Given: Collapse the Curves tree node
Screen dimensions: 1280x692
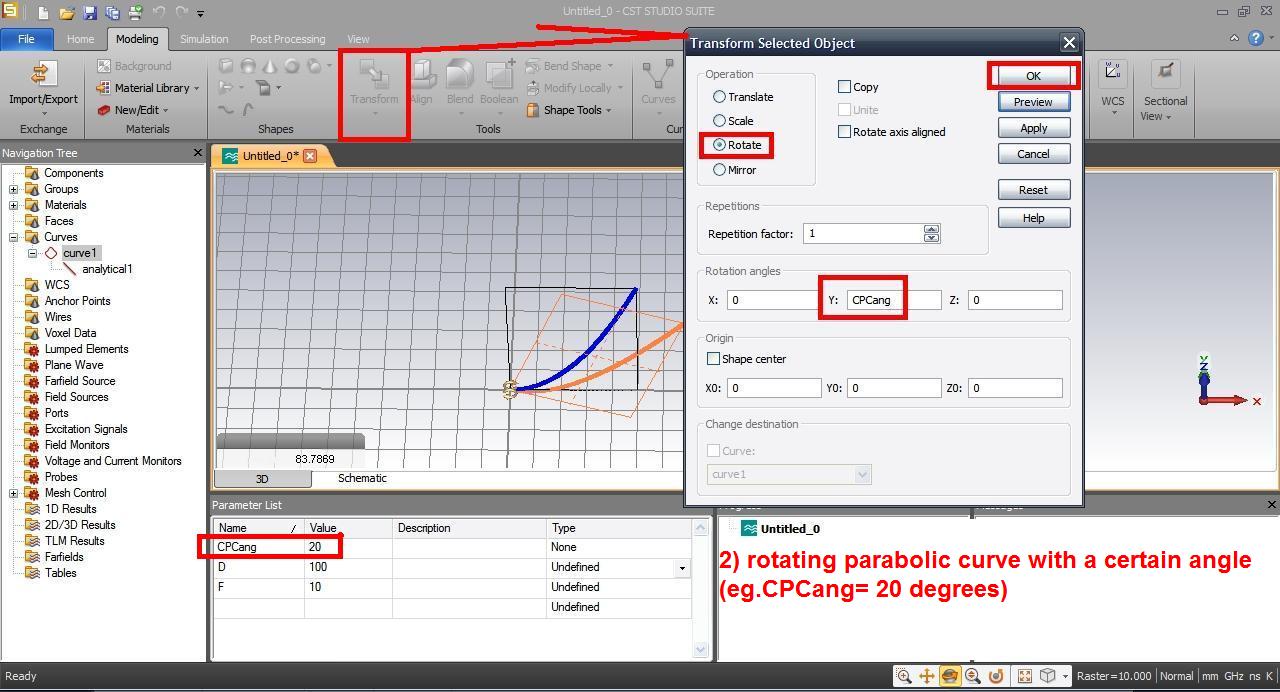Looking at the screenshot, I should pos(14,237).
